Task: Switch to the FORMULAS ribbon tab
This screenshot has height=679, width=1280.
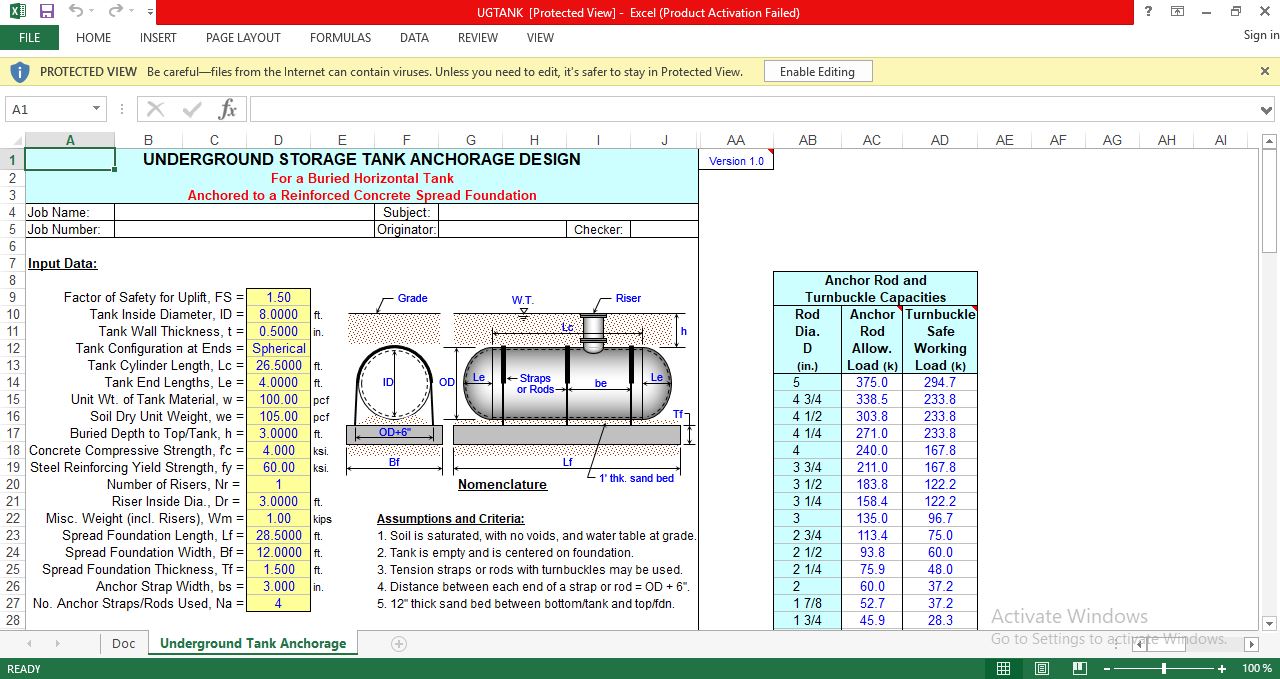Action: pyautogui.click(x=340, y=38)
